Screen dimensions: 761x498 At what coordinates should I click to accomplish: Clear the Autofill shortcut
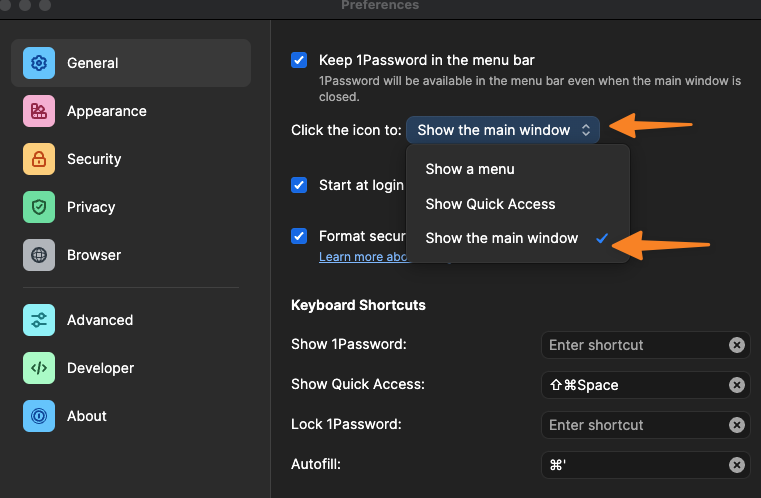(x=737, y=465)
